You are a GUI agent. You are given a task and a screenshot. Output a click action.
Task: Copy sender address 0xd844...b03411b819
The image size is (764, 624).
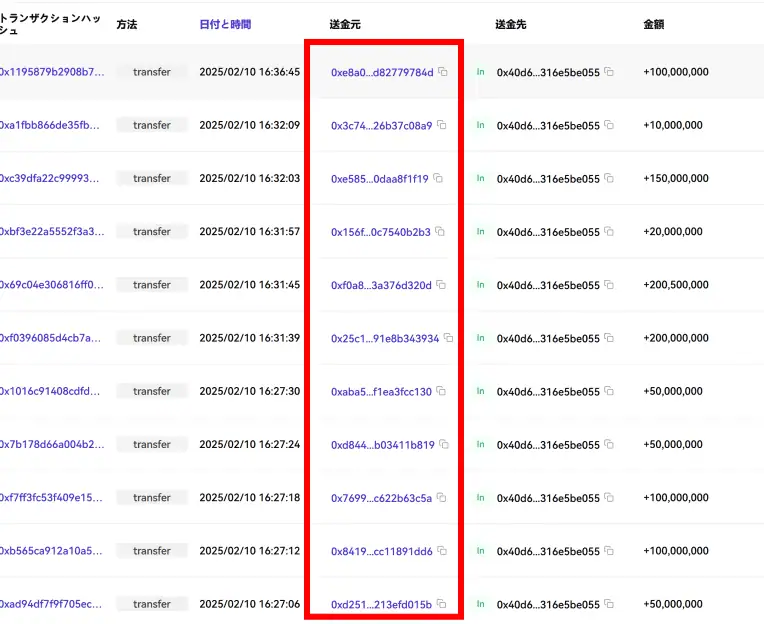pos(444,444)
